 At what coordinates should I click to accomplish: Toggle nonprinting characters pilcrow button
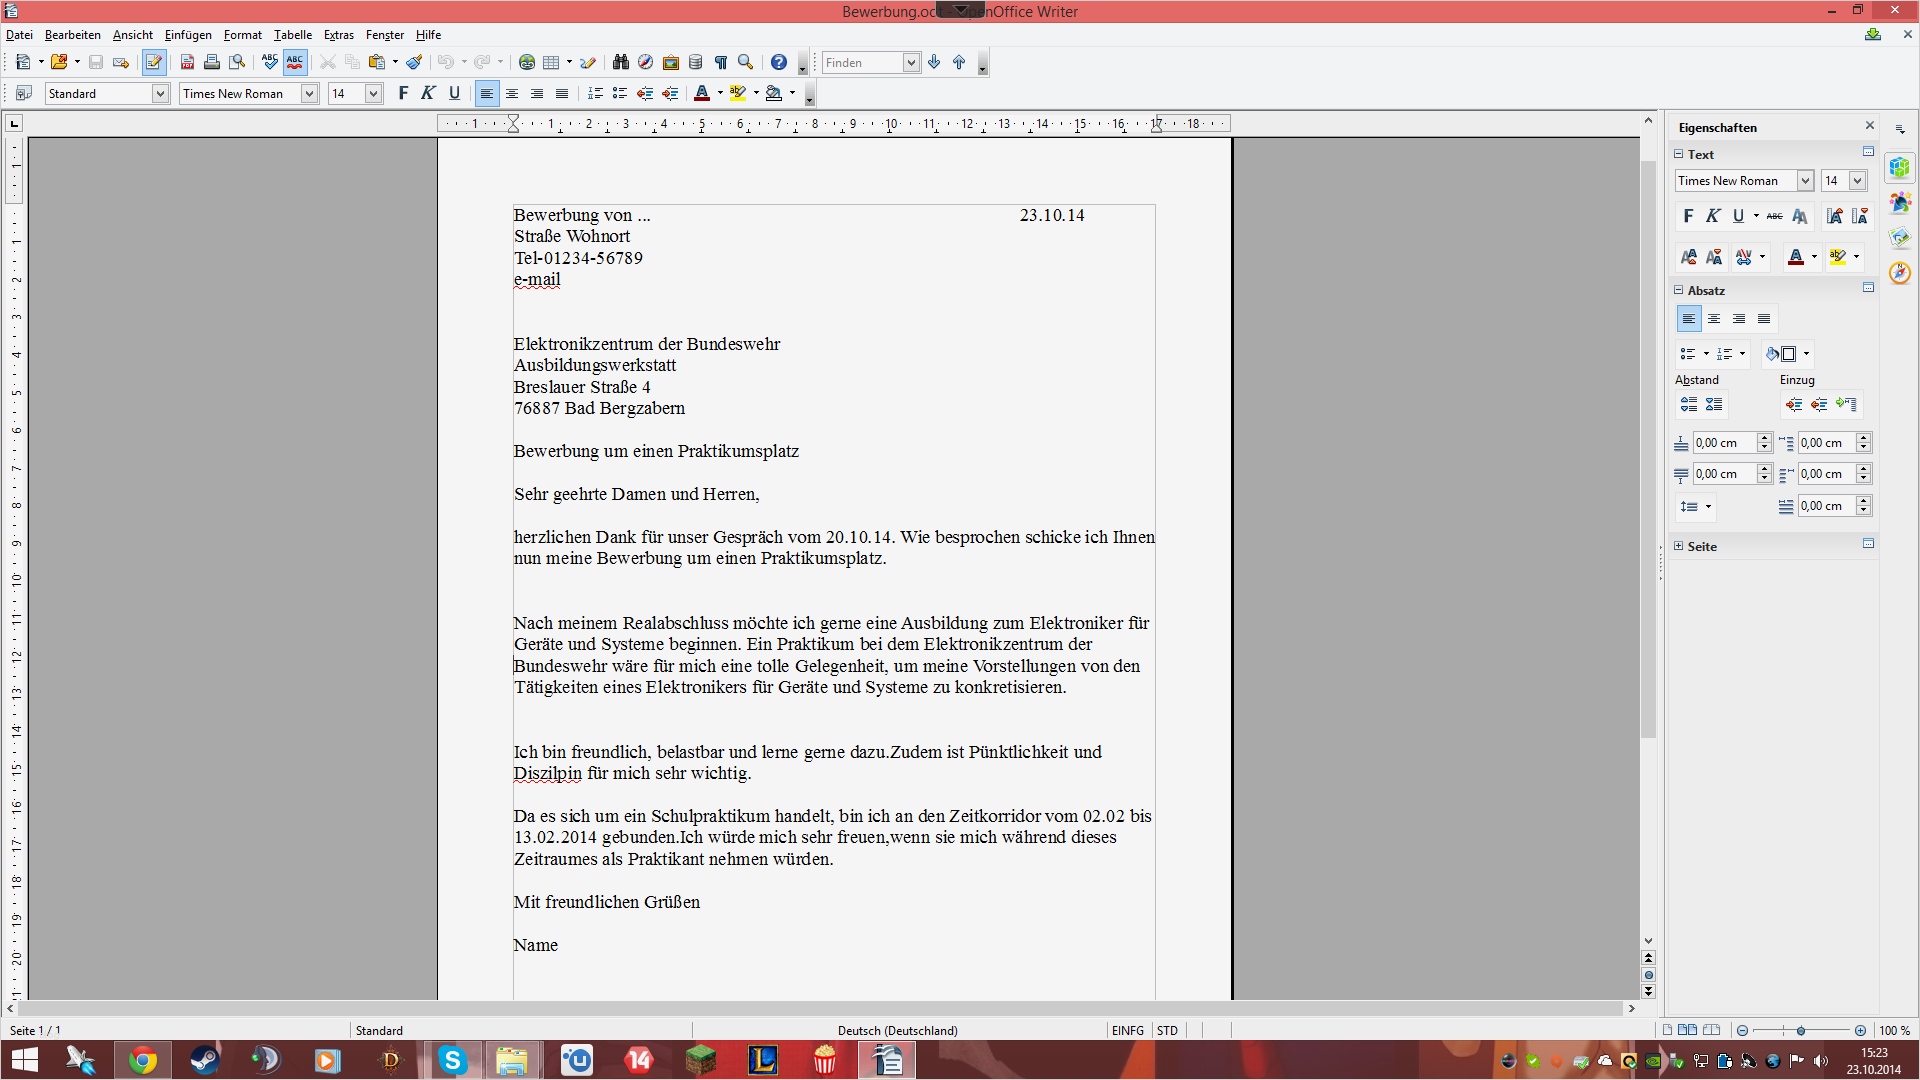pos(720,62)
